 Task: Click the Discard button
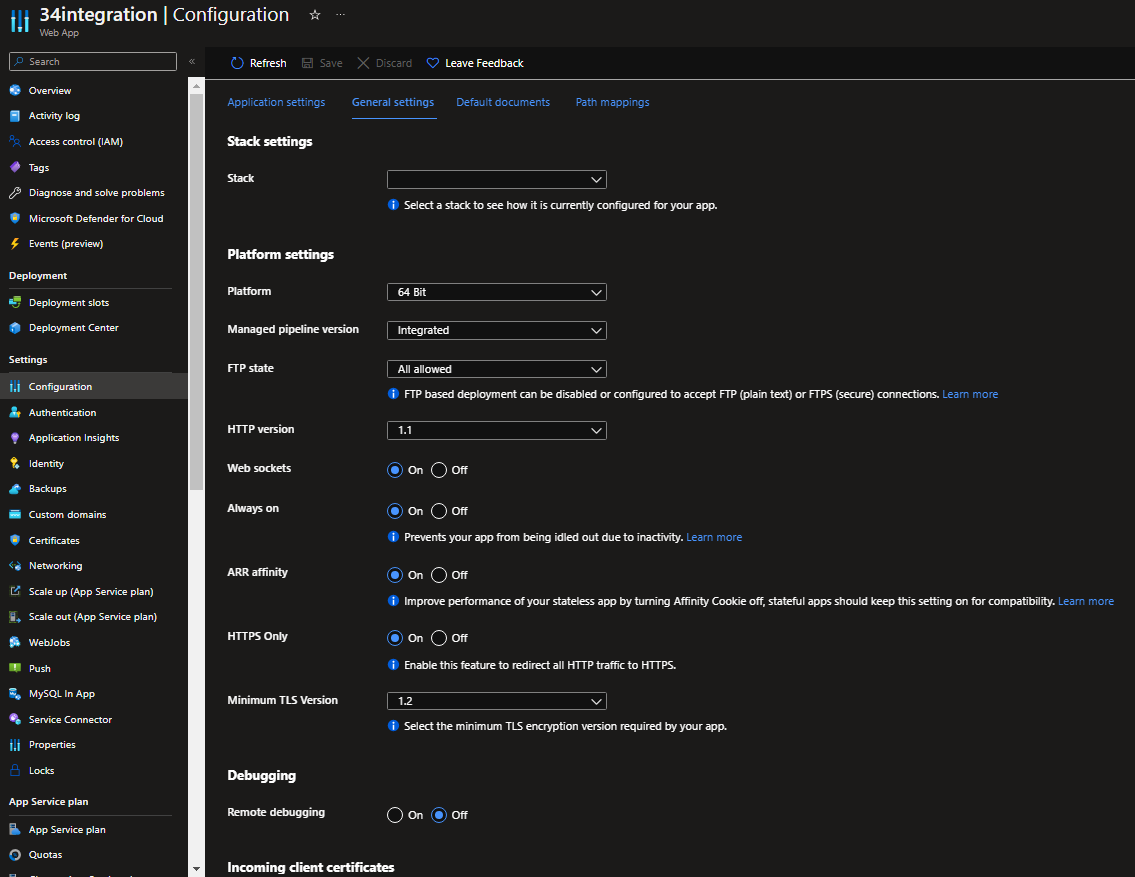coord(384,63)
